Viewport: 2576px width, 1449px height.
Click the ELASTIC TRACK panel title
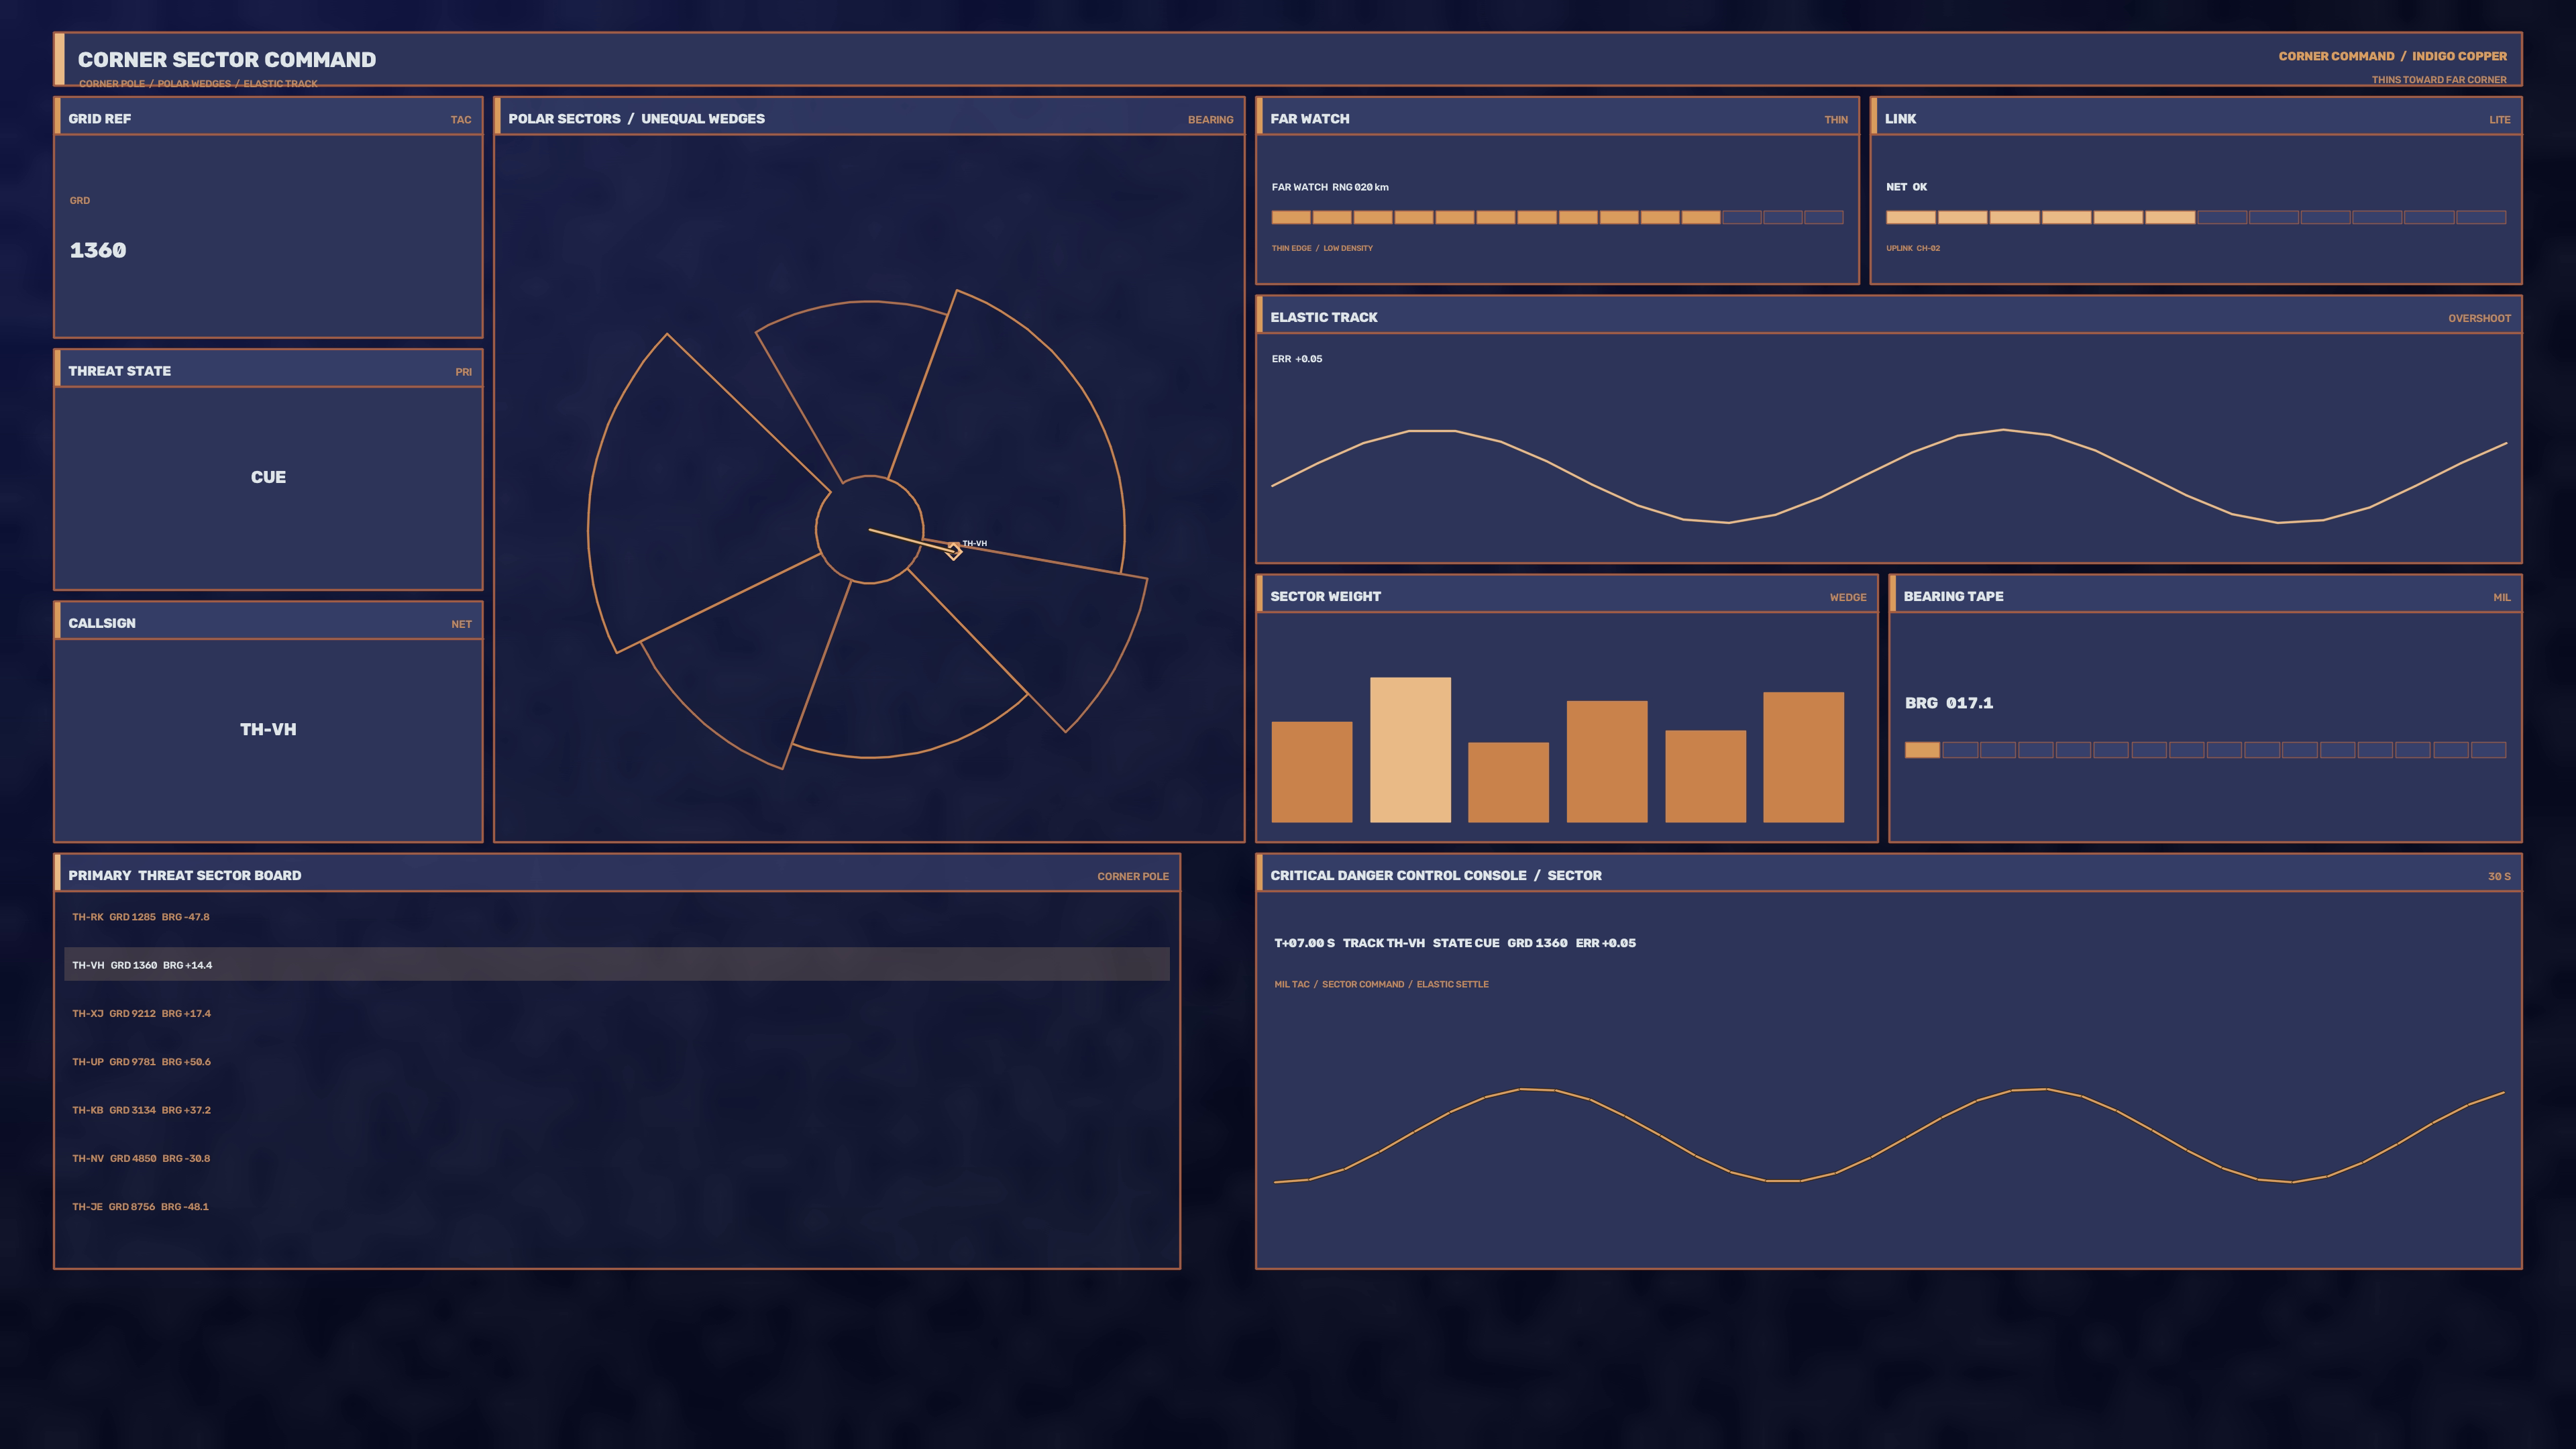pos(1323,317)
